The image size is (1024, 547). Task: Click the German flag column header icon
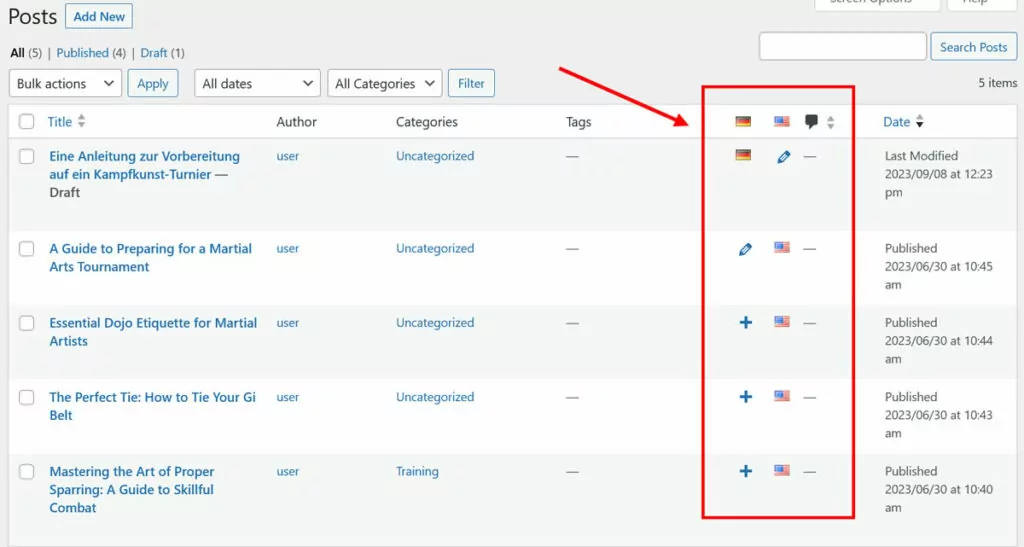(743, 122)
